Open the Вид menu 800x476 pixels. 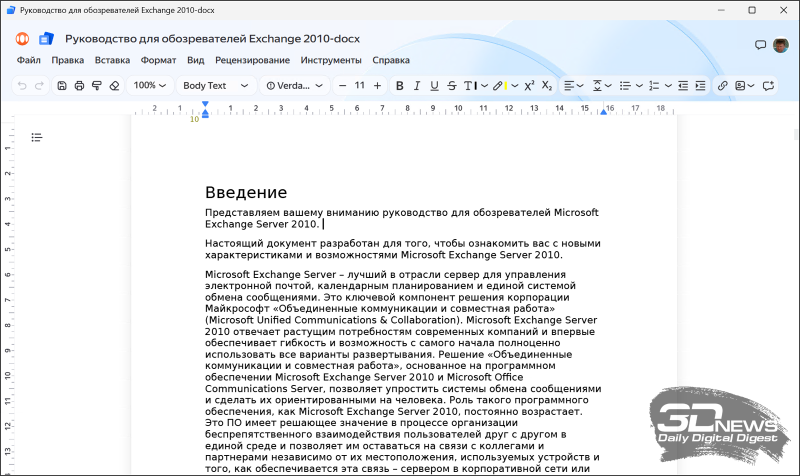coord(195,60)
